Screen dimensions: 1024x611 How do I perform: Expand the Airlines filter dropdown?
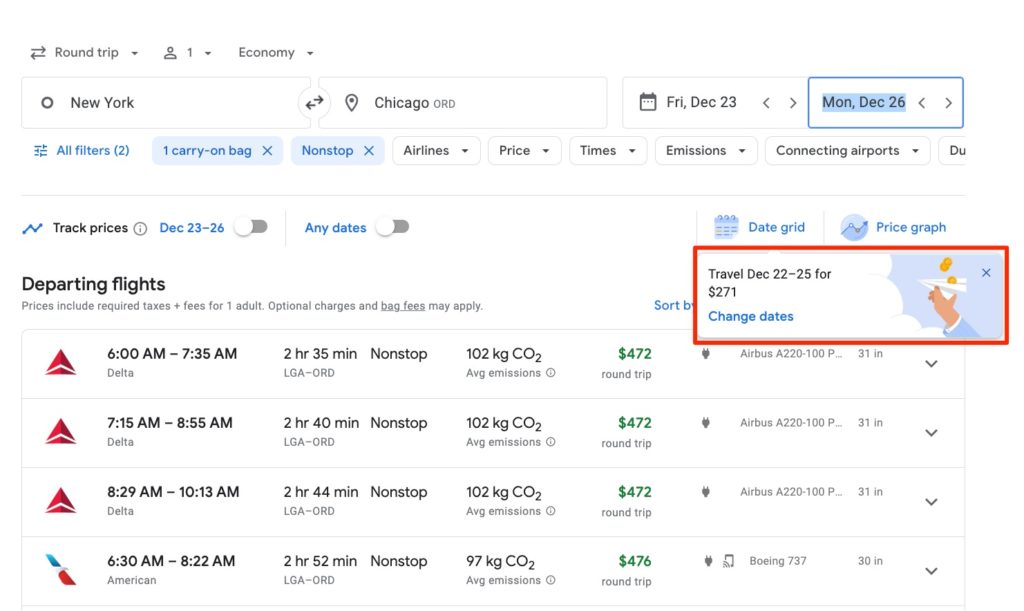436,151
